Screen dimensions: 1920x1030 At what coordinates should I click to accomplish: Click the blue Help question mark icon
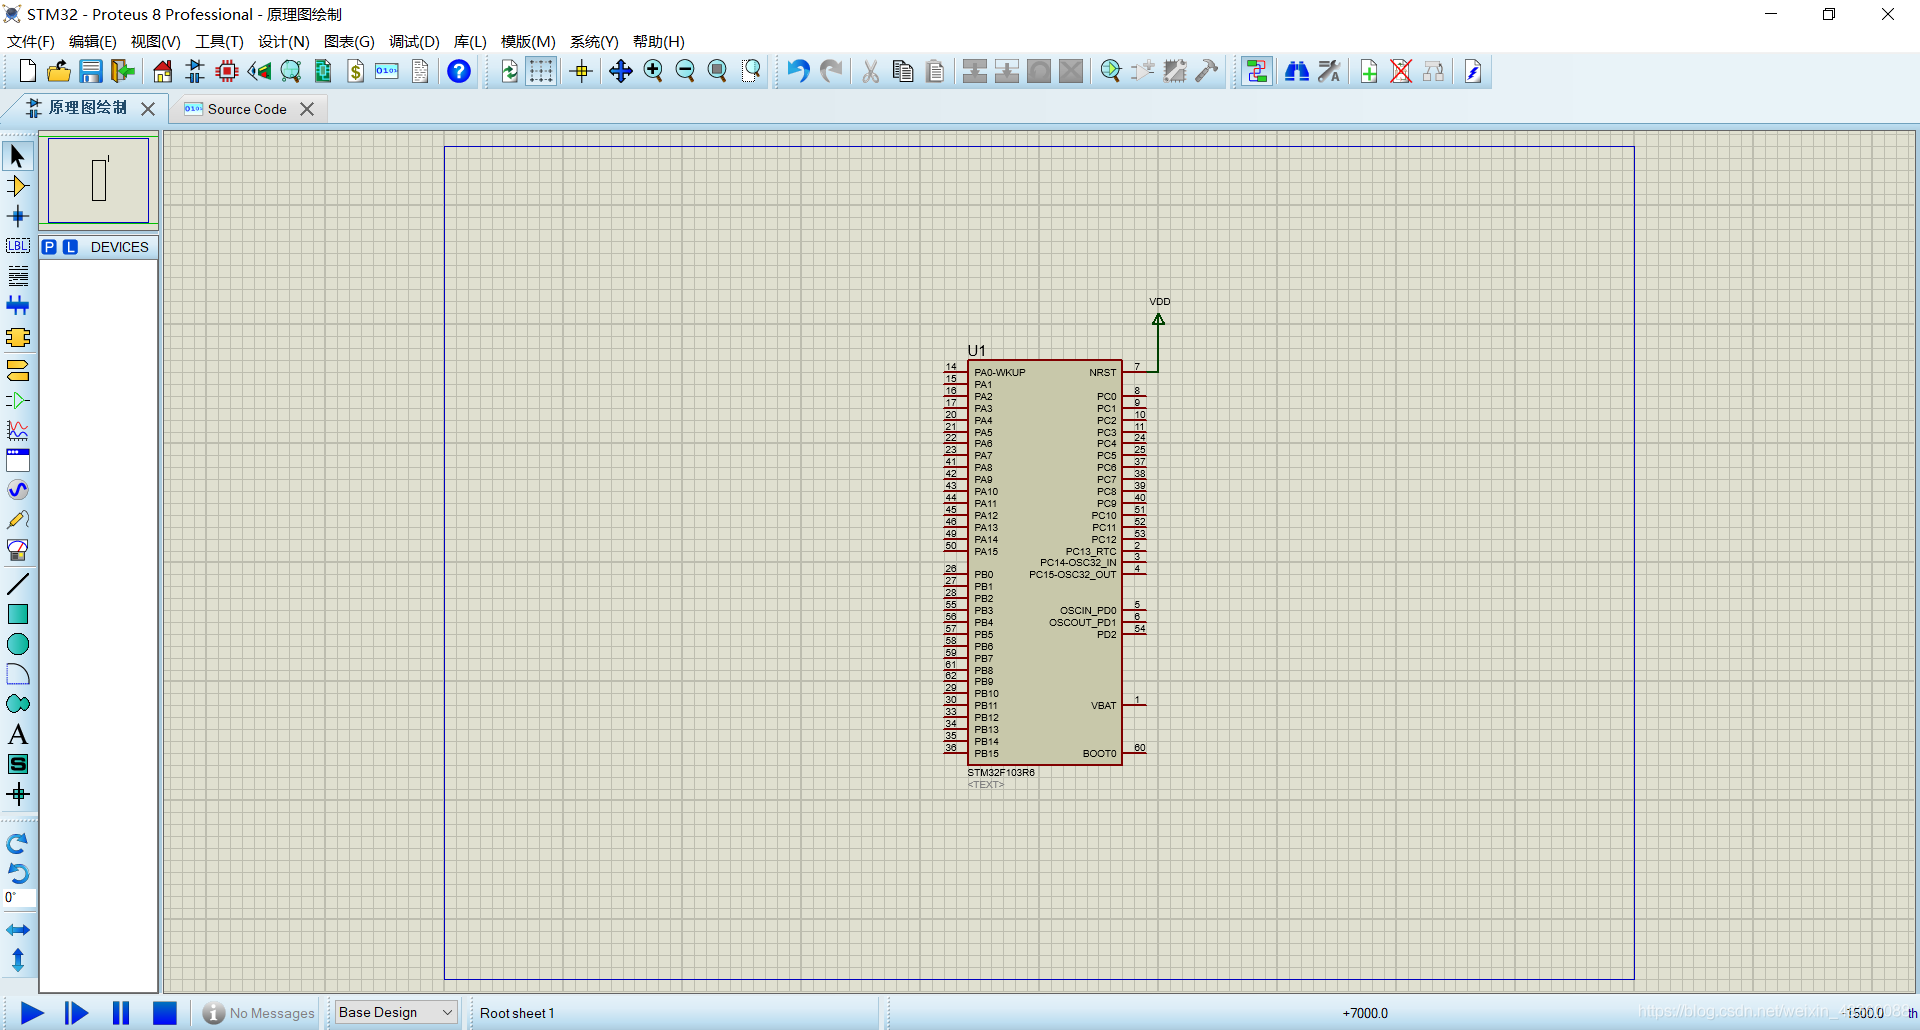(459, 71)
